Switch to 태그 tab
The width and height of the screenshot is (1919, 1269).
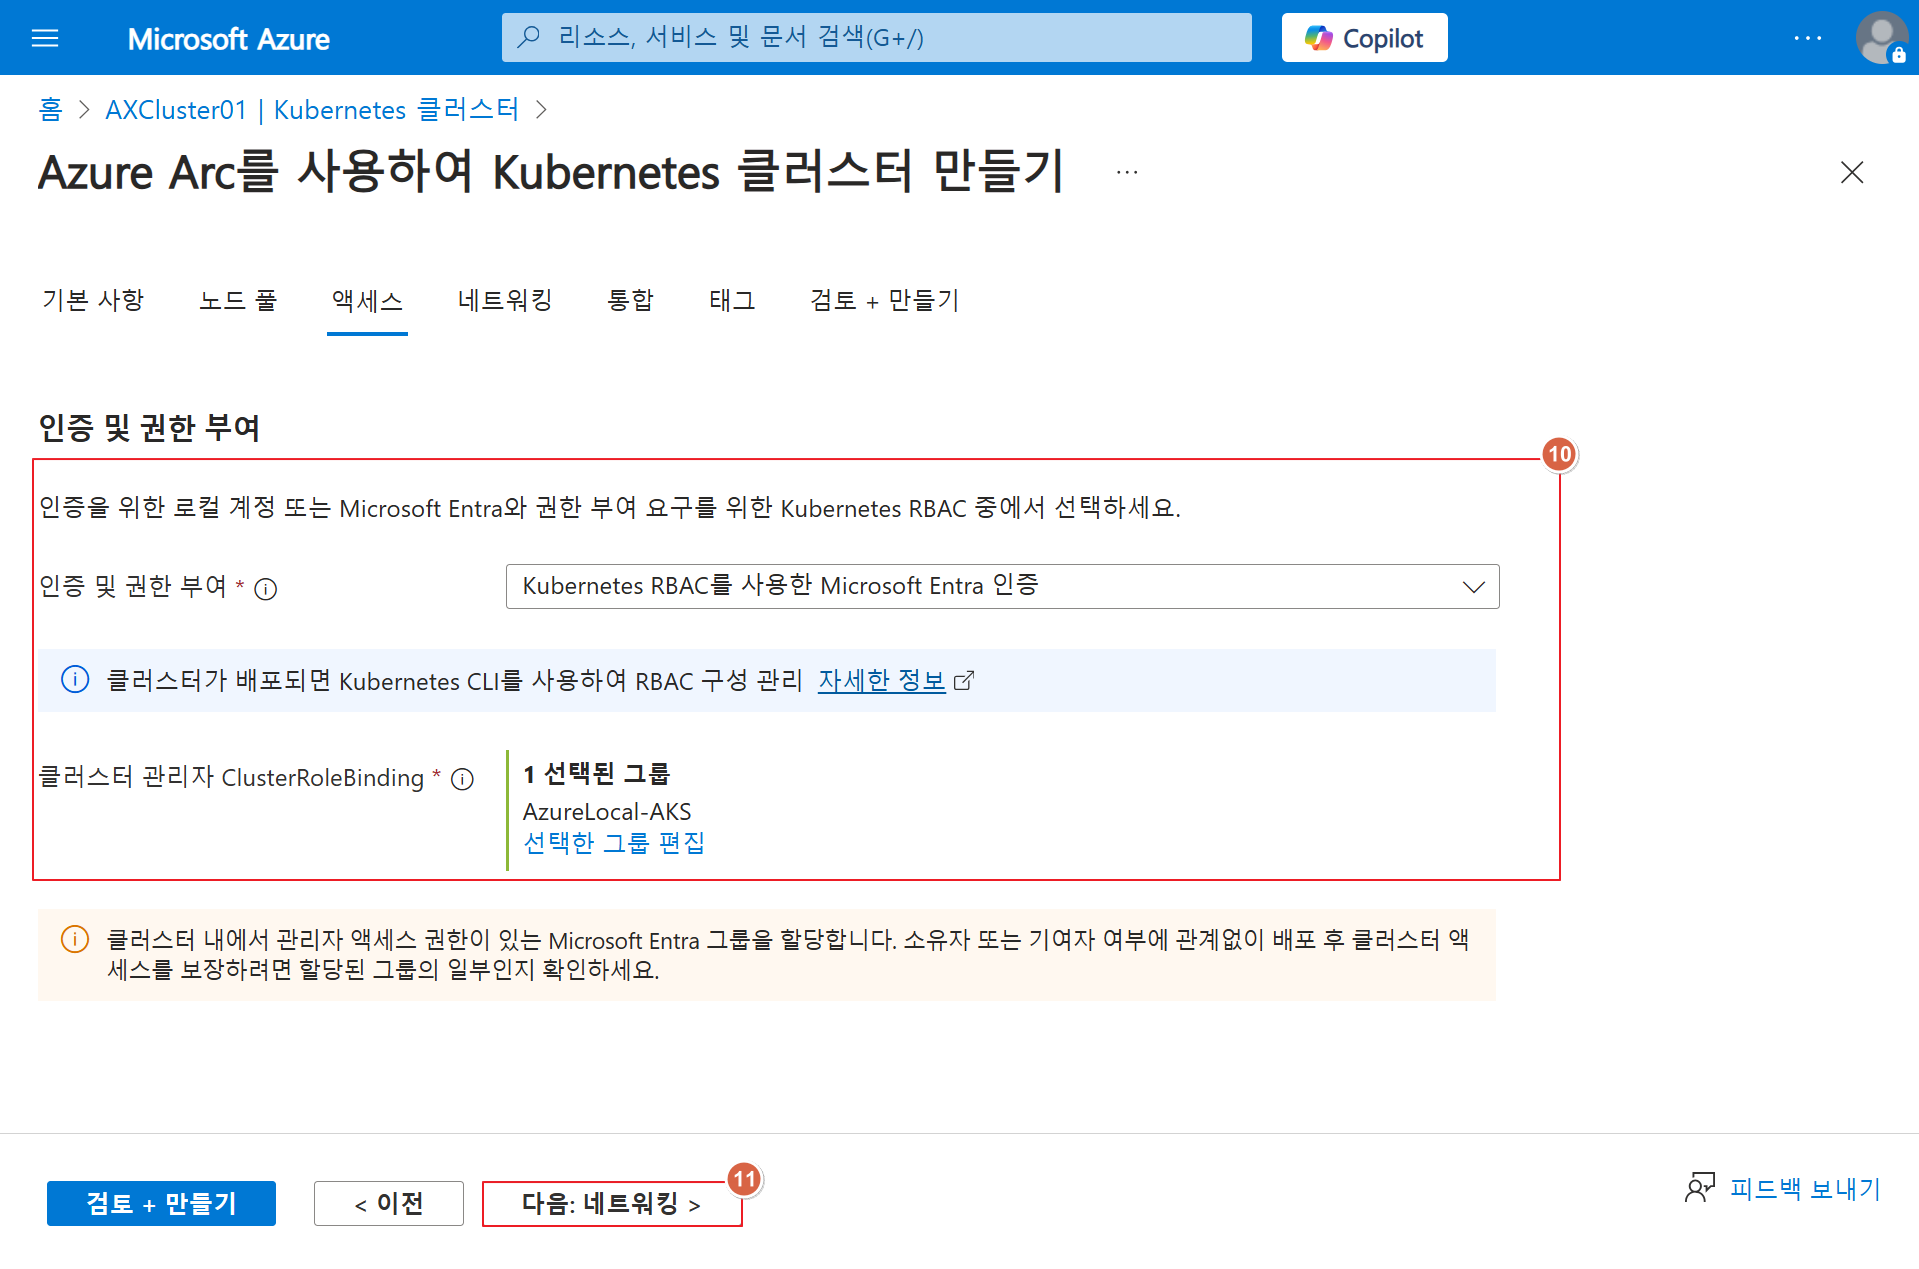pos(732,300)
